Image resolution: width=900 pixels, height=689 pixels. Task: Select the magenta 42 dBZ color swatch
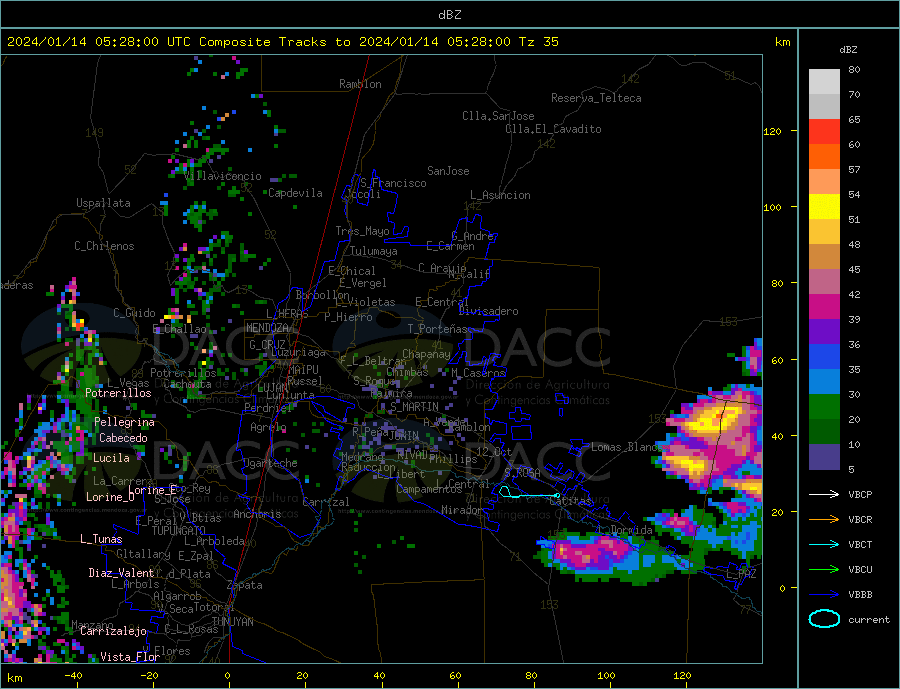(824, 306)
